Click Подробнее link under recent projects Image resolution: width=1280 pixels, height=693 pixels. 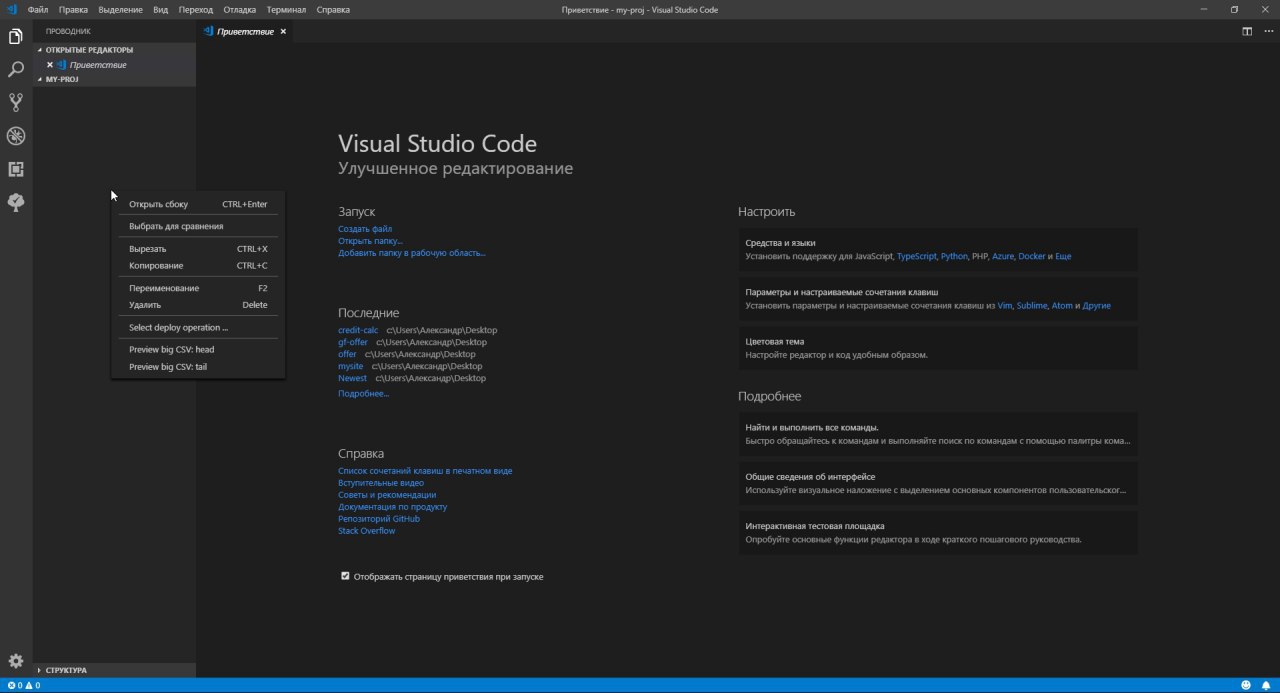tap(363, 394)
